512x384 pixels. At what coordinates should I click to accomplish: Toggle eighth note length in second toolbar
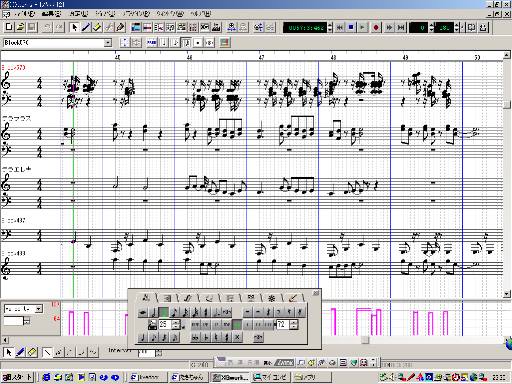[x=175, y=43]
